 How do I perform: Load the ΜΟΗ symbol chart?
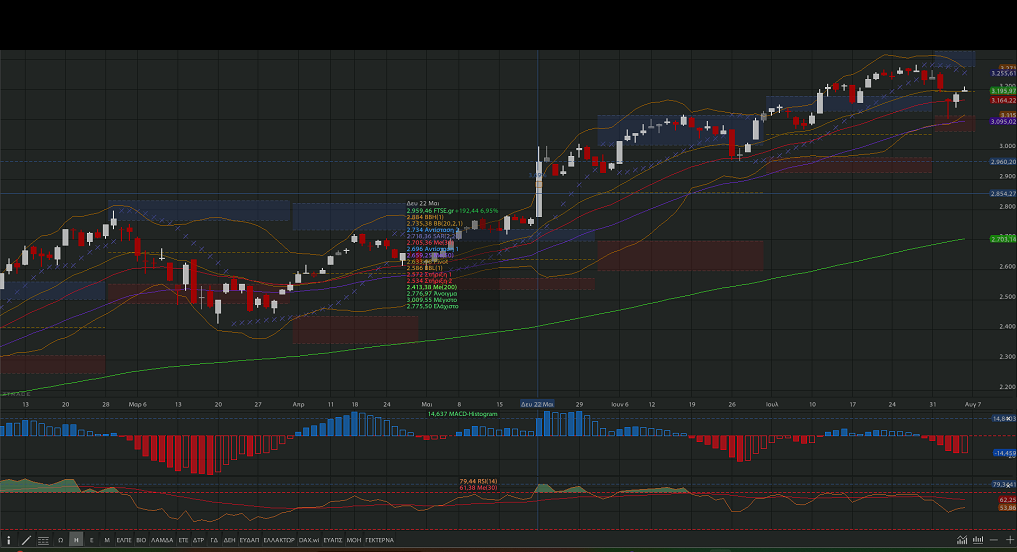353,540
